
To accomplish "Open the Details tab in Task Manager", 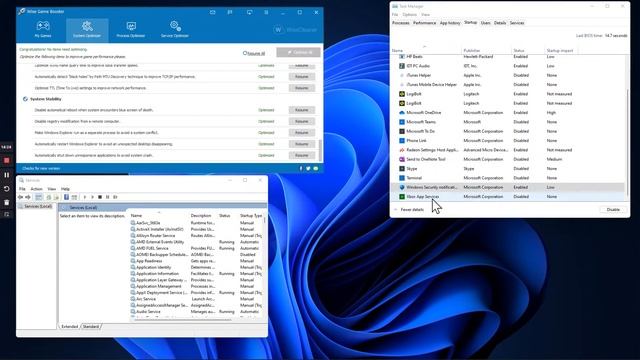I will (500, 23).
